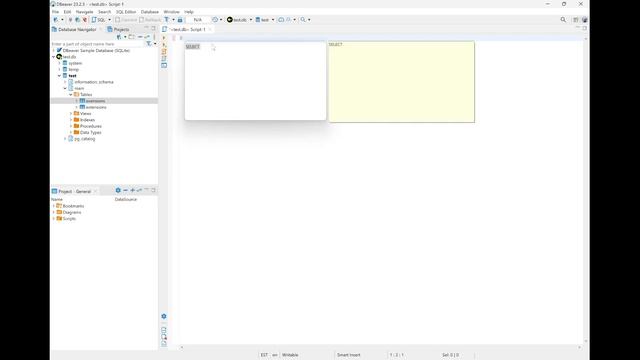Open the active connection test.db selector

[x=239, y=20]
